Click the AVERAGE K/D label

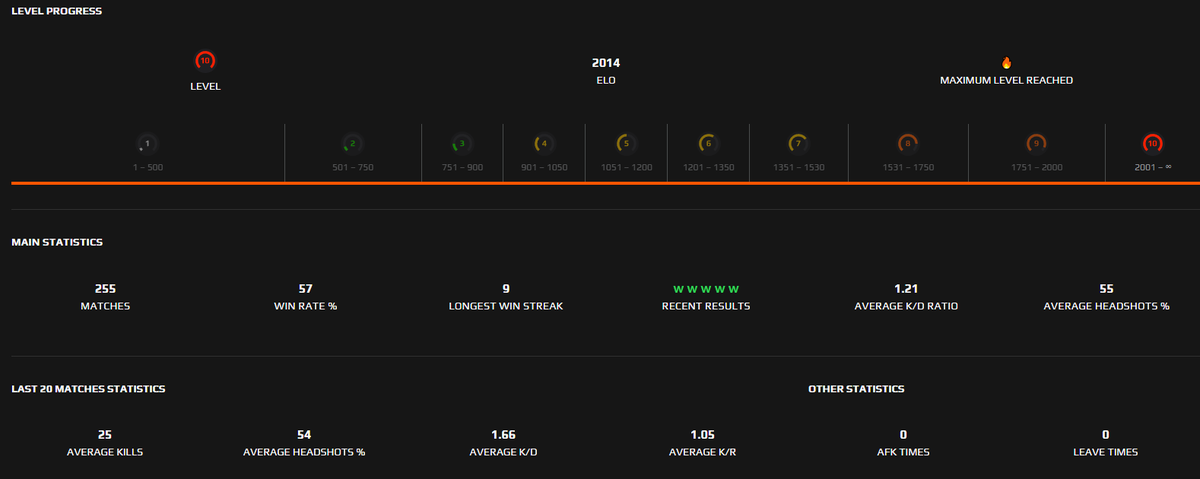[x=504, y=452]
